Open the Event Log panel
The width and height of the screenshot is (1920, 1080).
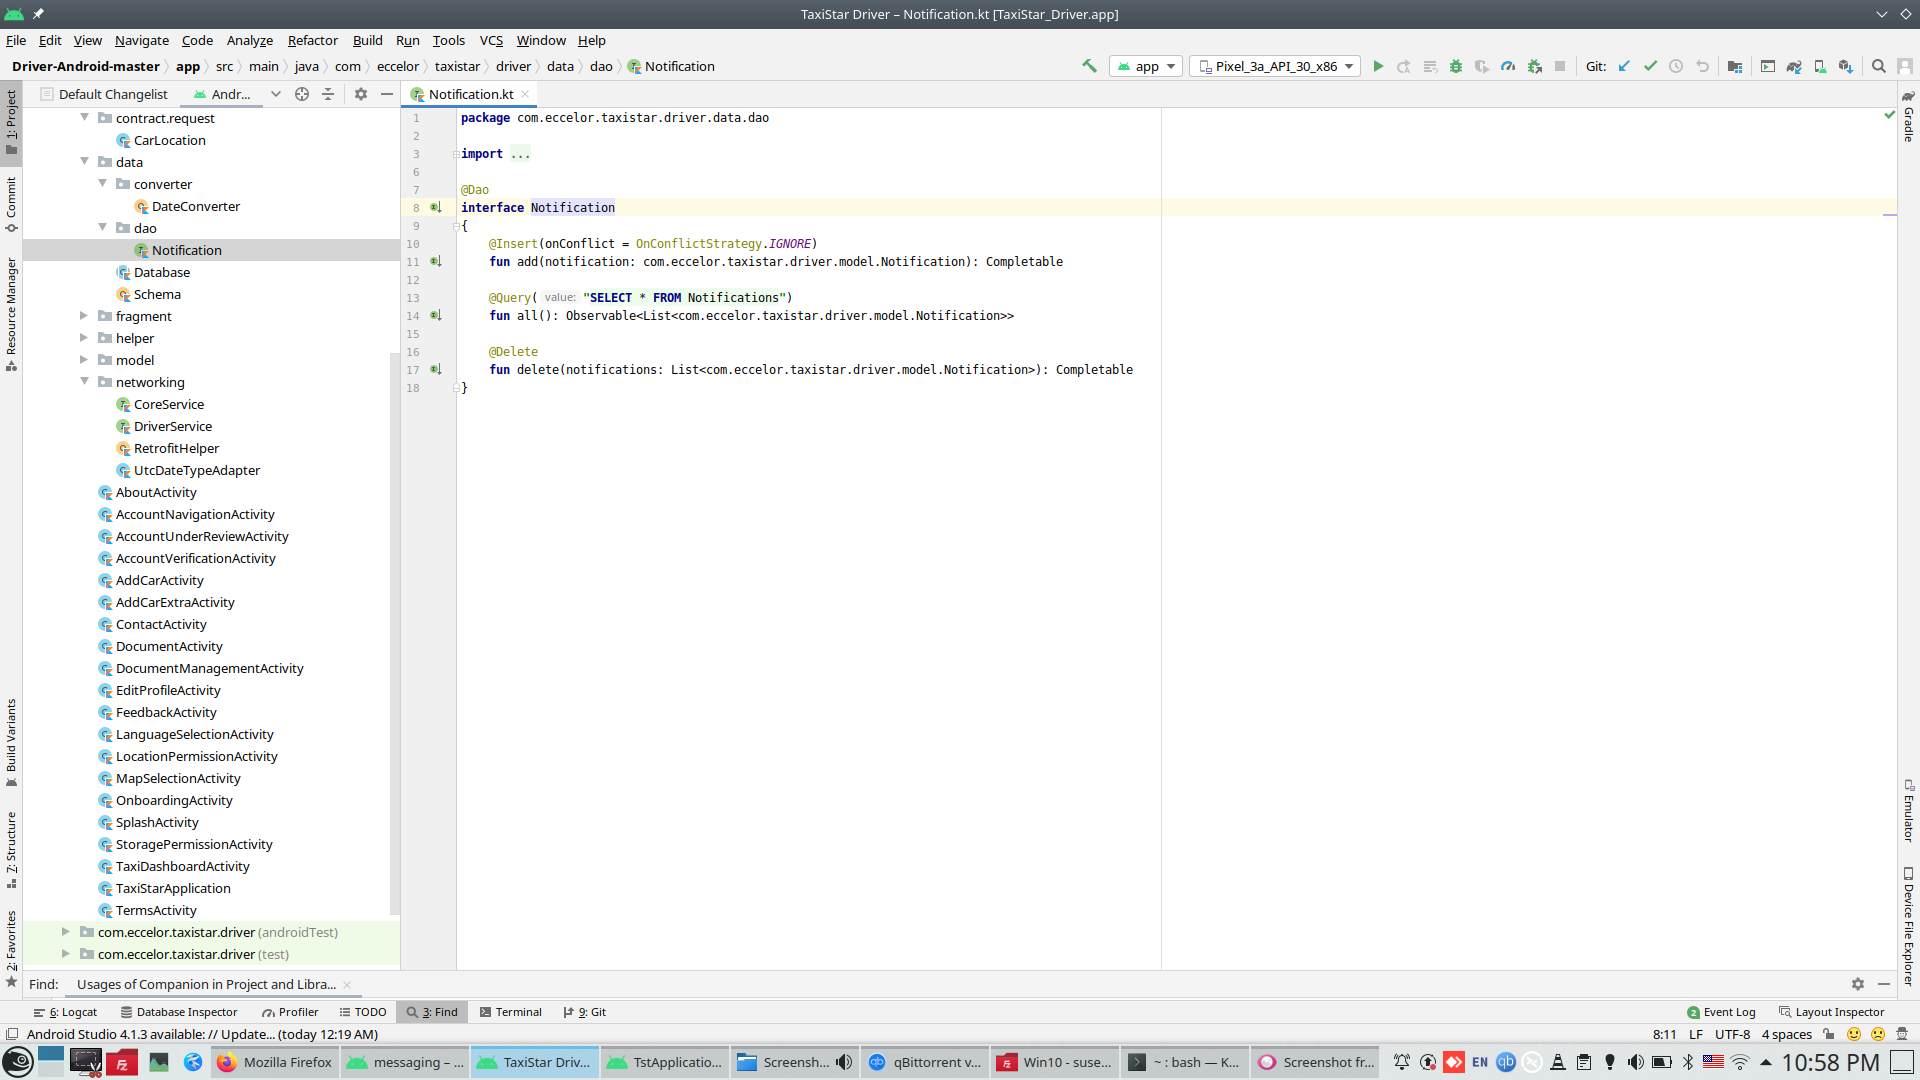pyautogui.click(x=1721, y=1012)
